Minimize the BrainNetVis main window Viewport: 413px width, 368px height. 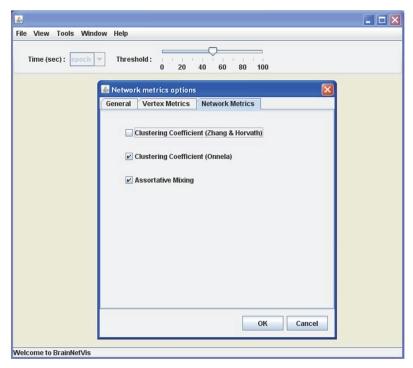[x=368, y=20]
